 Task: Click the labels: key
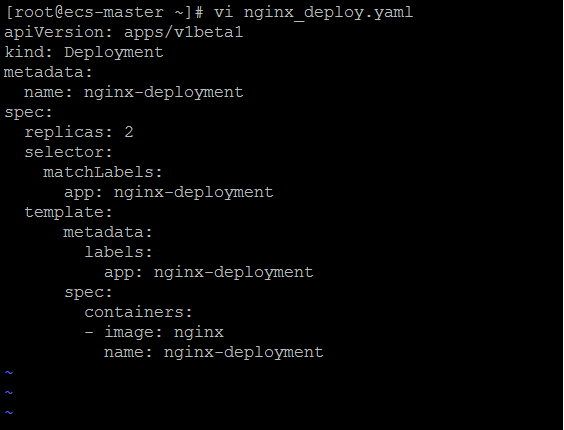119,252
